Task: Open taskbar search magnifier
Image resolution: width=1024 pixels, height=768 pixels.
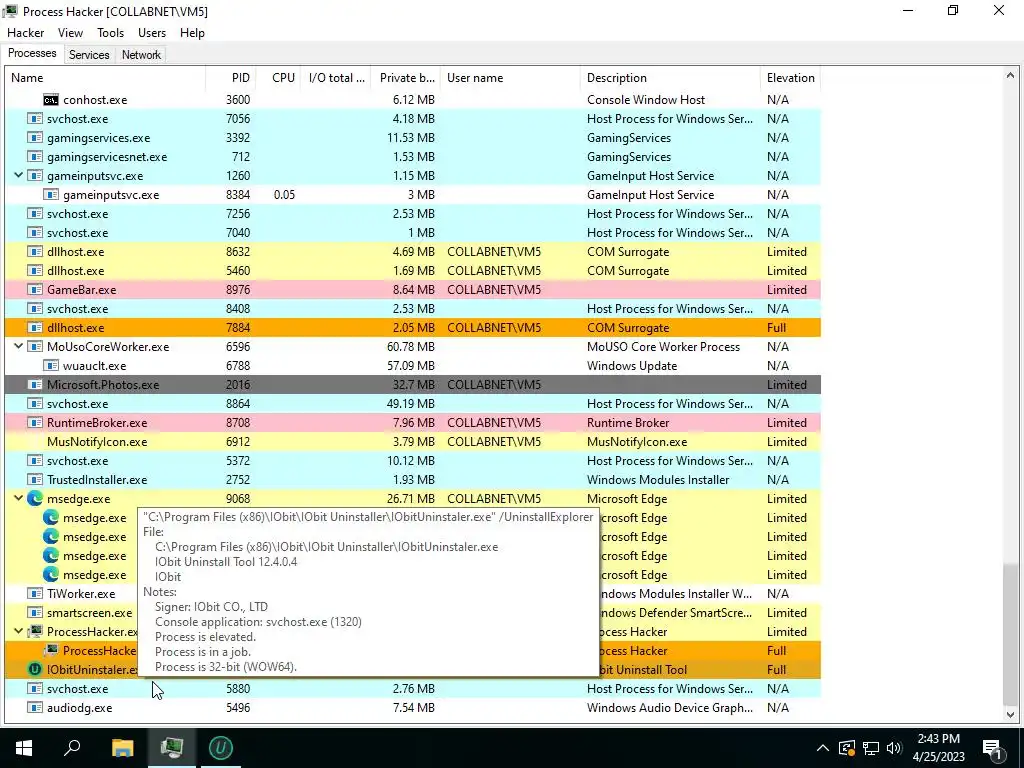Action: pyautogui.click(x=72, y=748)
